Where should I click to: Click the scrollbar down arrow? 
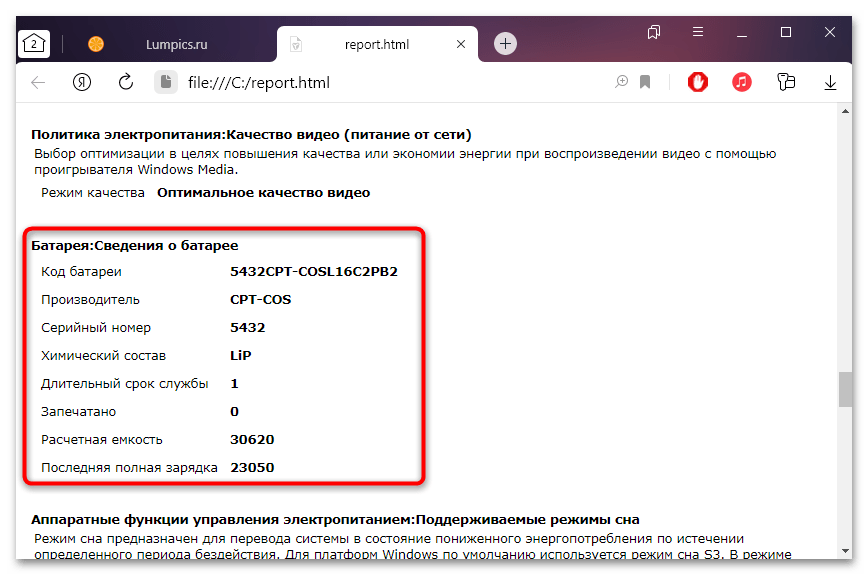(x=845, y=551)
